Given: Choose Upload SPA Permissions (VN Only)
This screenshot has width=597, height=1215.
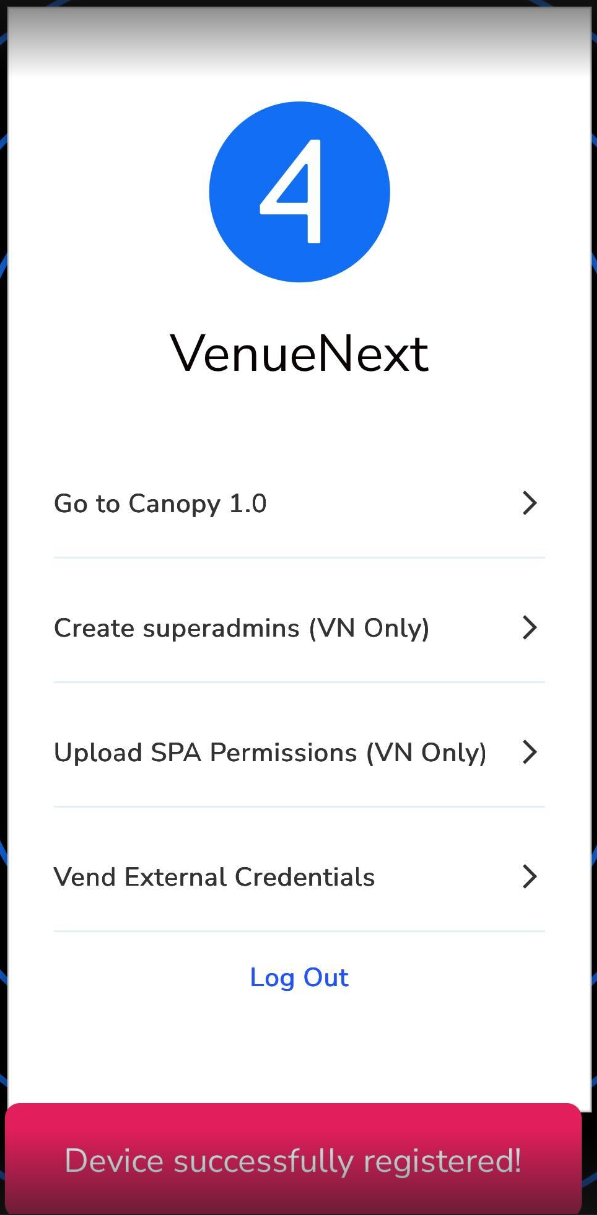Looking at the screenshot, I should coord(299,752).
